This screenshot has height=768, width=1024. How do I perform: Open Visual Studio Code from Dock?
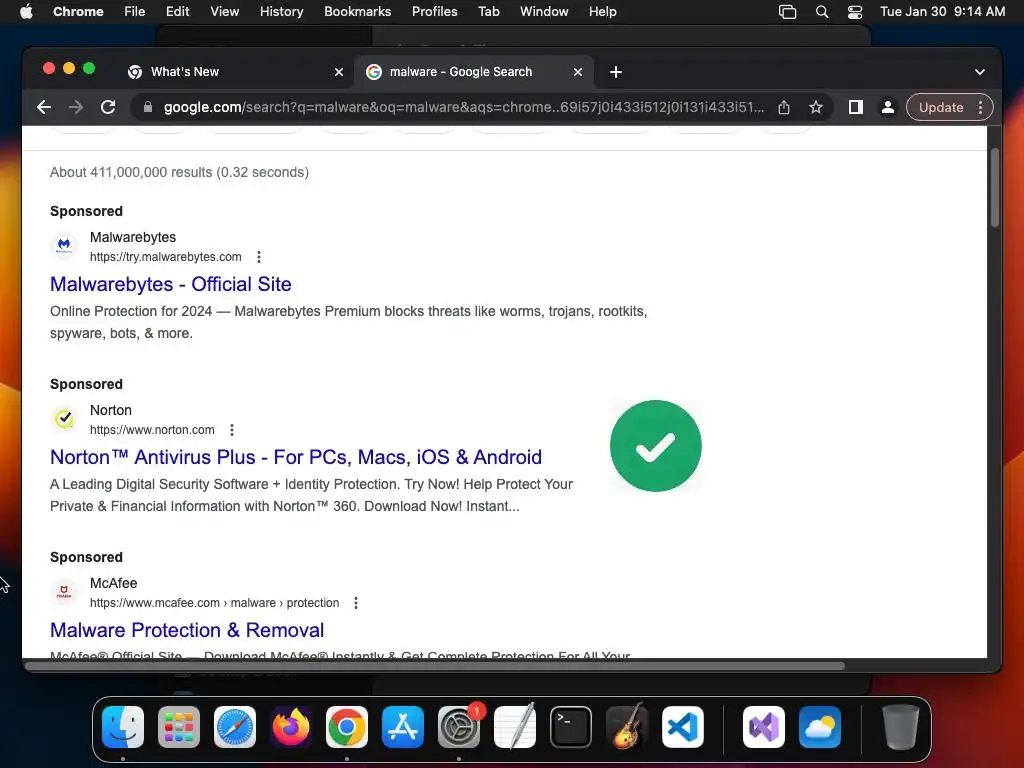tap(683, 727)
